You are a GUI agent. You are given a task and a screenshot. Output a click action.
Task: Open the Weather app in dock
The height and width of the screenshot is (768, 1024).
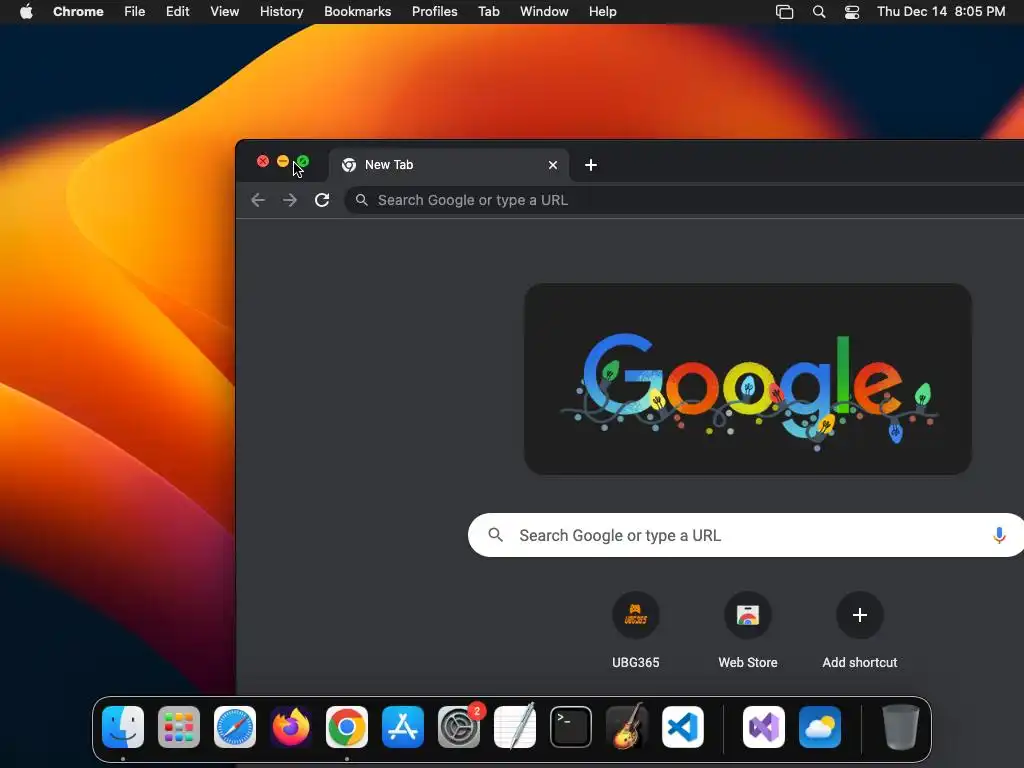click(820, 727)
